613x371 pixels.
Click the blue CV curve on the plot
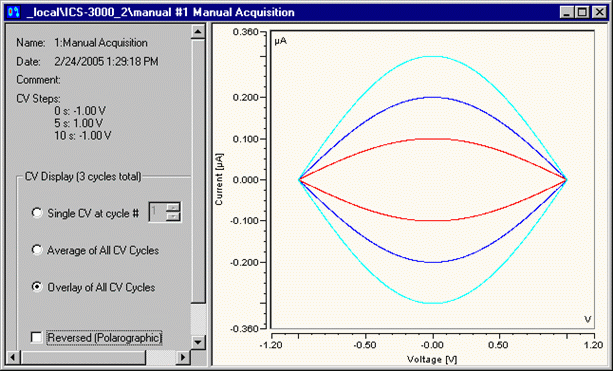tap(433, 97)
